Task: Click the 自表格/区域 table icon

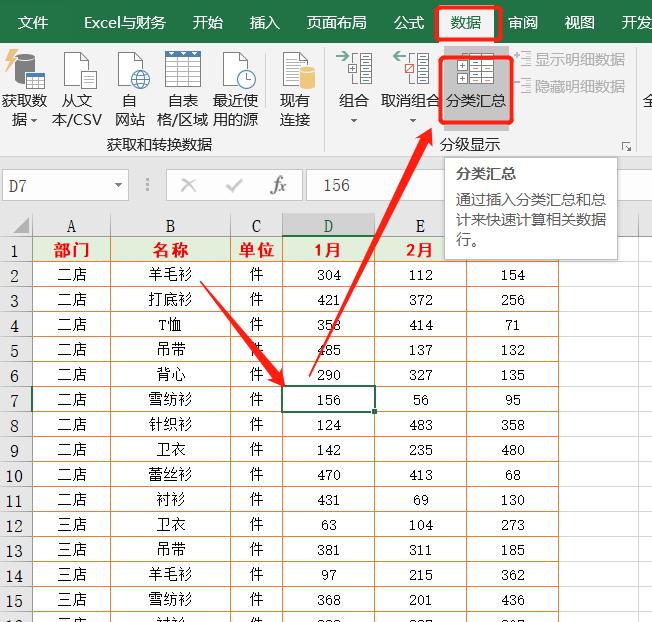Action: (183, 69)
